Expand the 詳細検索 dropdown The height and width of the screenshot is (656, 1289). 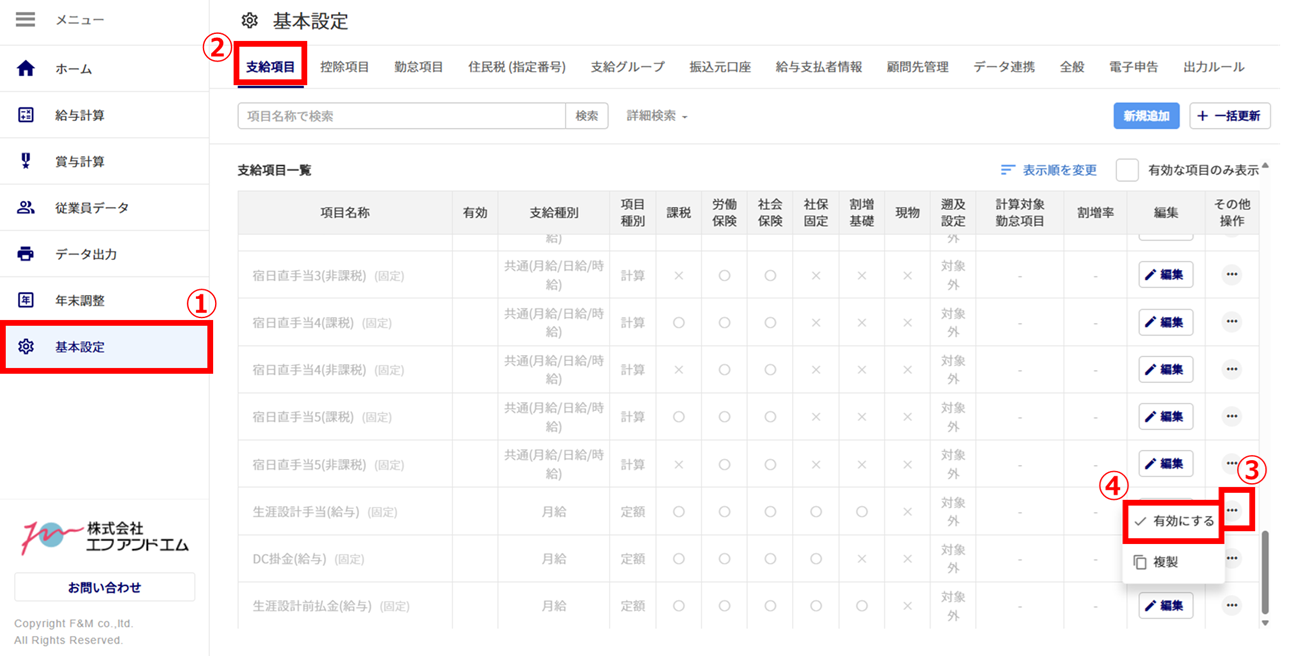tap(657, 116)
